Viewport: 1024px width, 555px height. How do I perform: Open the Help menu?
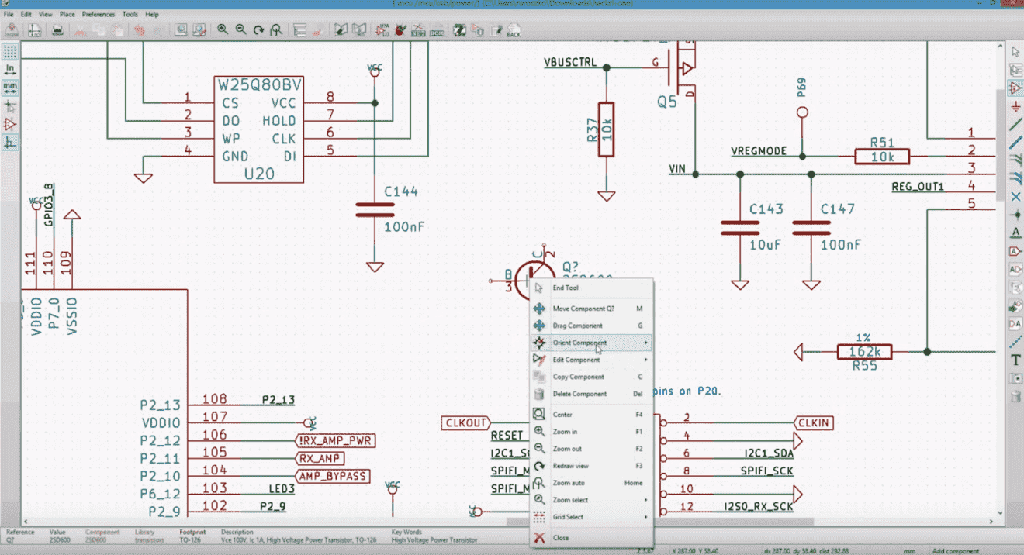point(152,14)
